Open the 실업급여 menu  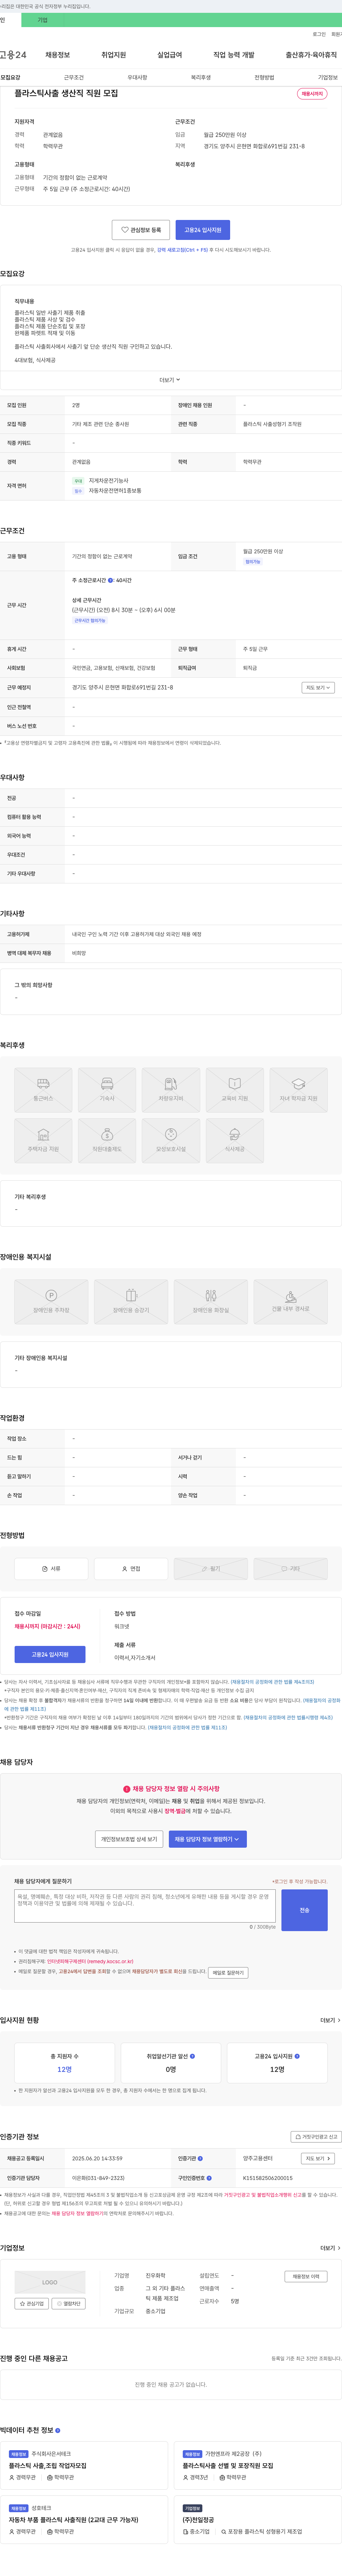coord(170,55)
